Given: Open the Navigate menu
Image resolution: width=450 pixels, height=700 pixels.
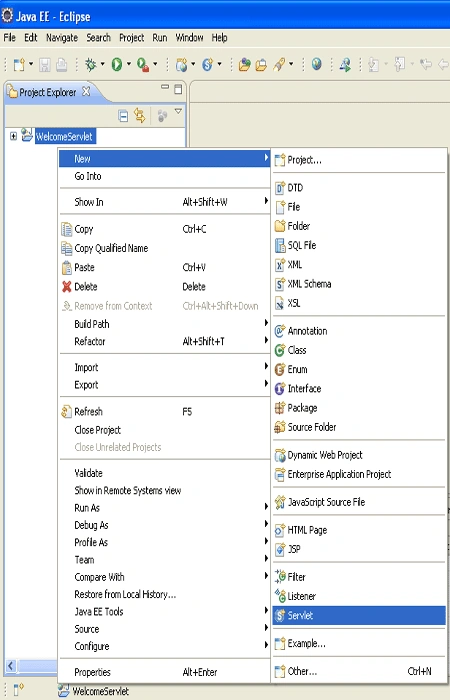Looking at the screenshot, I should point(62,38).
